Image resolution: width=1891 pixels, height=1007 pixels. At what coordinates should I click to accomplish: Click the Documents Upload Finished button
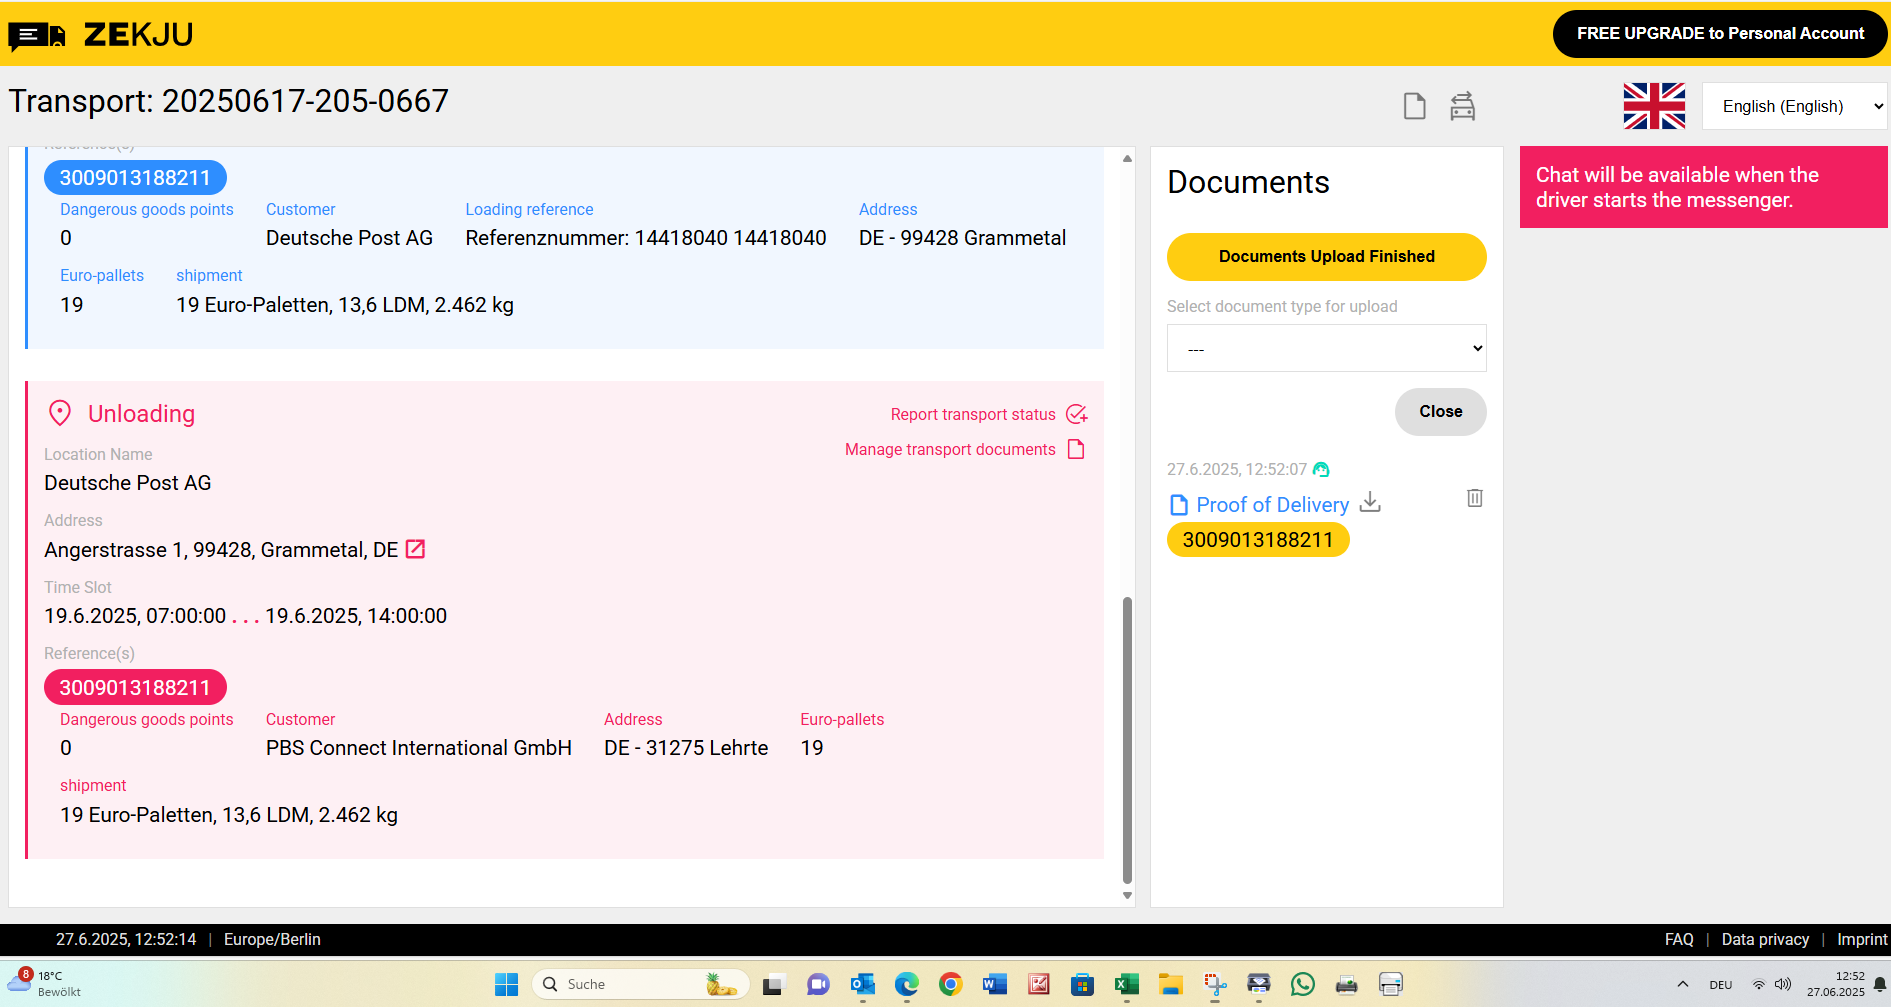point(1326,257)
